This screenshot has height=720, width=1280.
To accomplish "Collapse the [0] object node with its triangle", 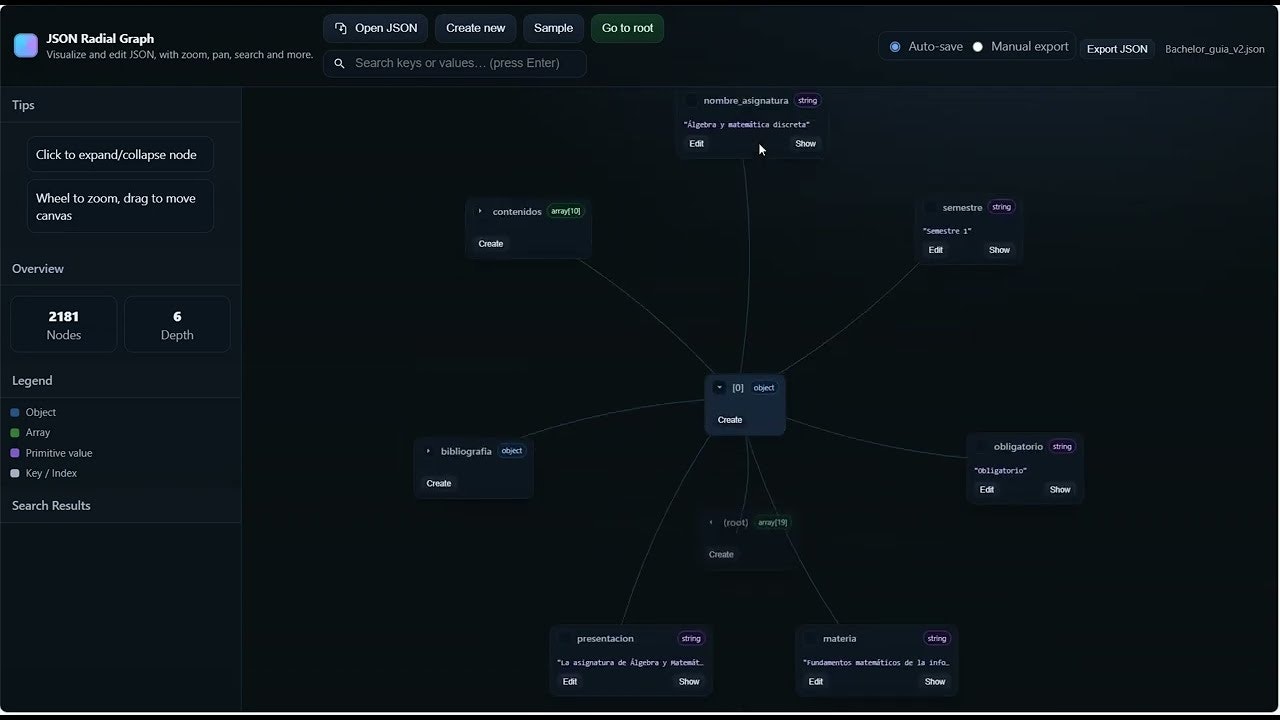I will (719, 387).
